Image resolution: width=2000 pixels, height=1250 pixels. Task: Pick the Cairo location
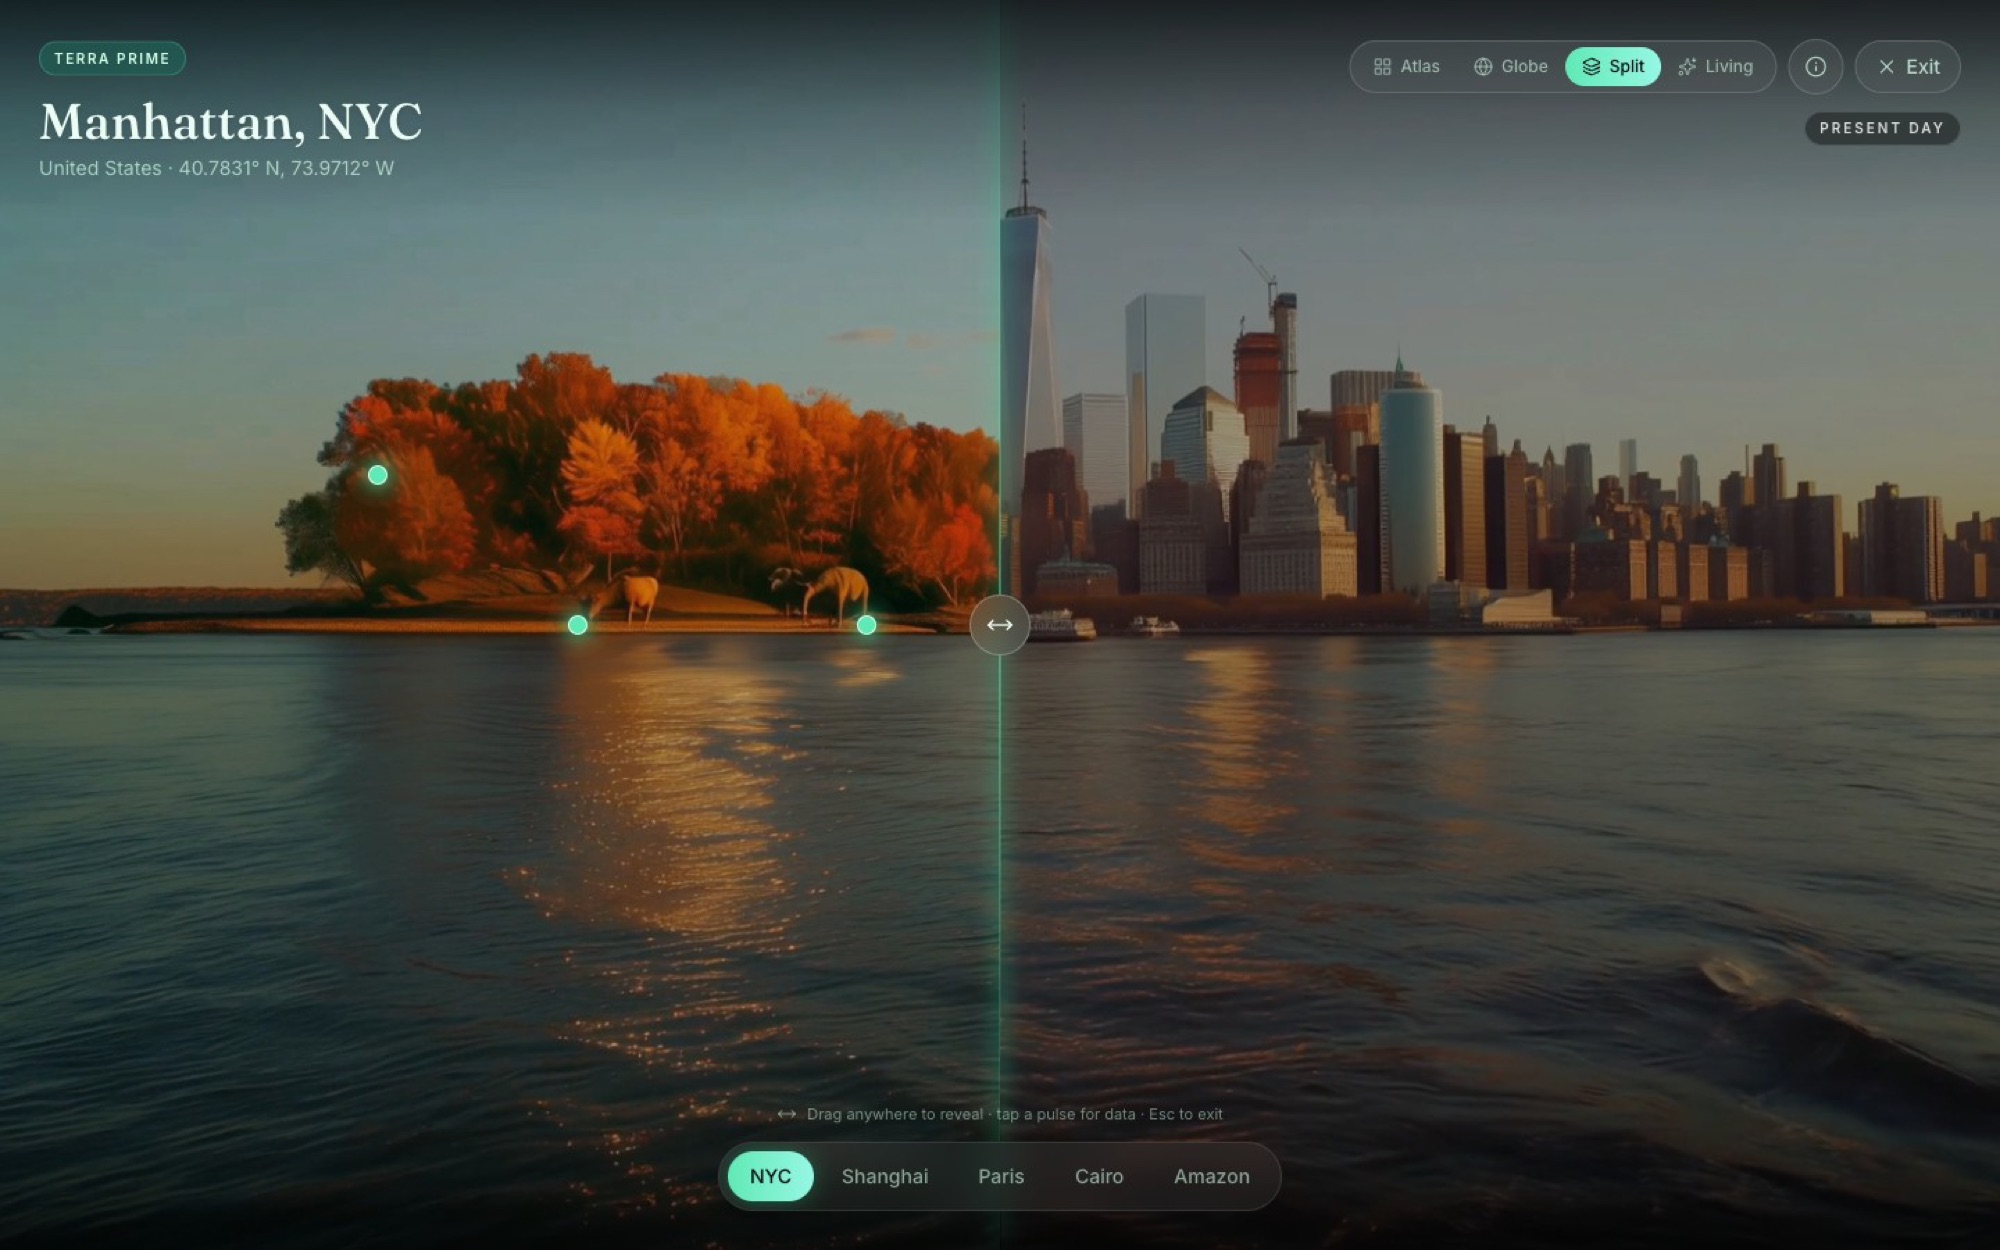1098,1176
